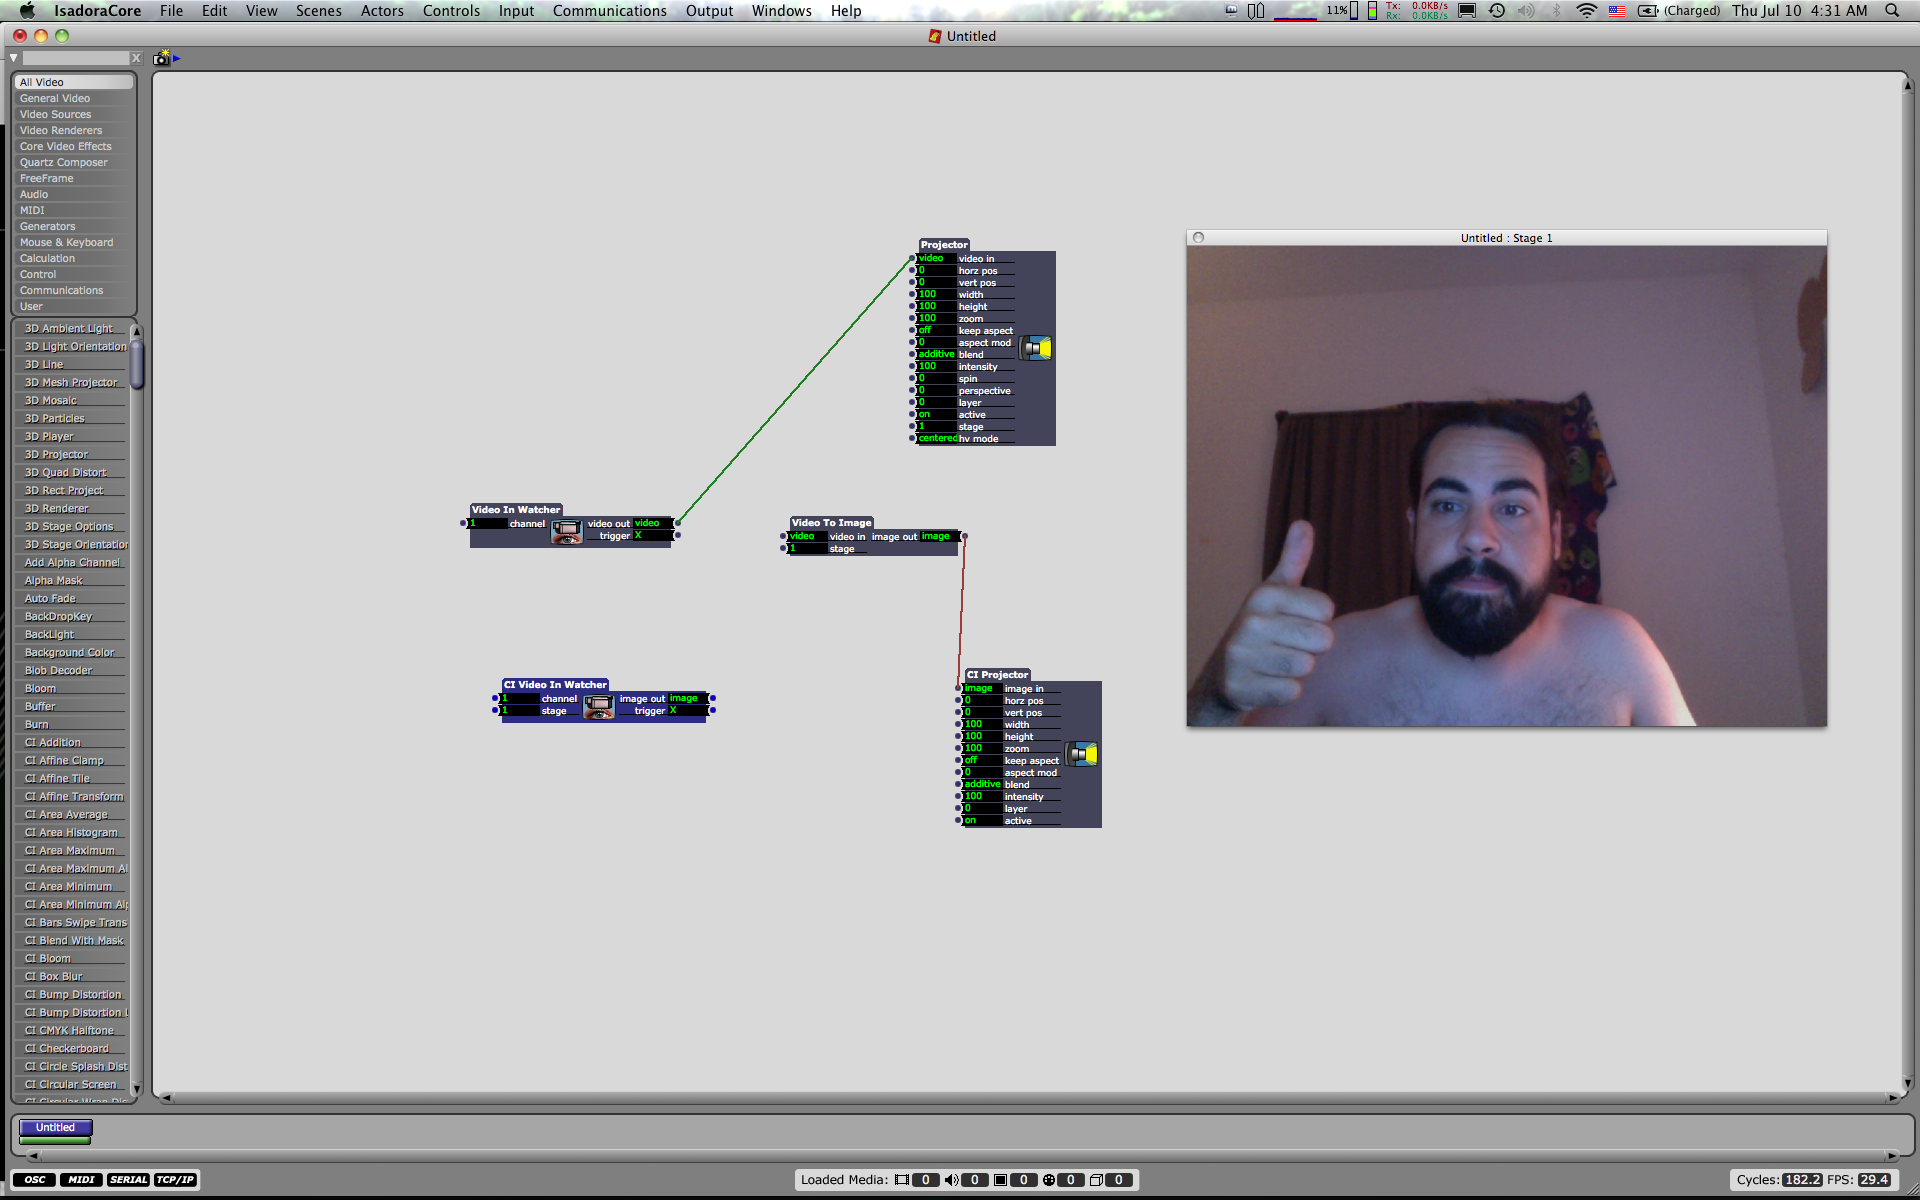This screenshot has height=1200, width=1920.
Task: Toggle Projector 'keep aspect' off value
Action: coord(936,330)
